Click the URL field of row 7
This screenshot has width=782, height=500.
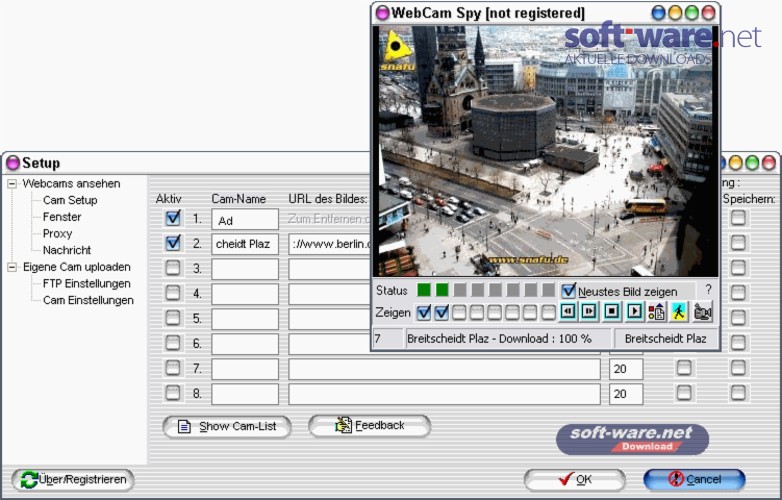[444, 369]
